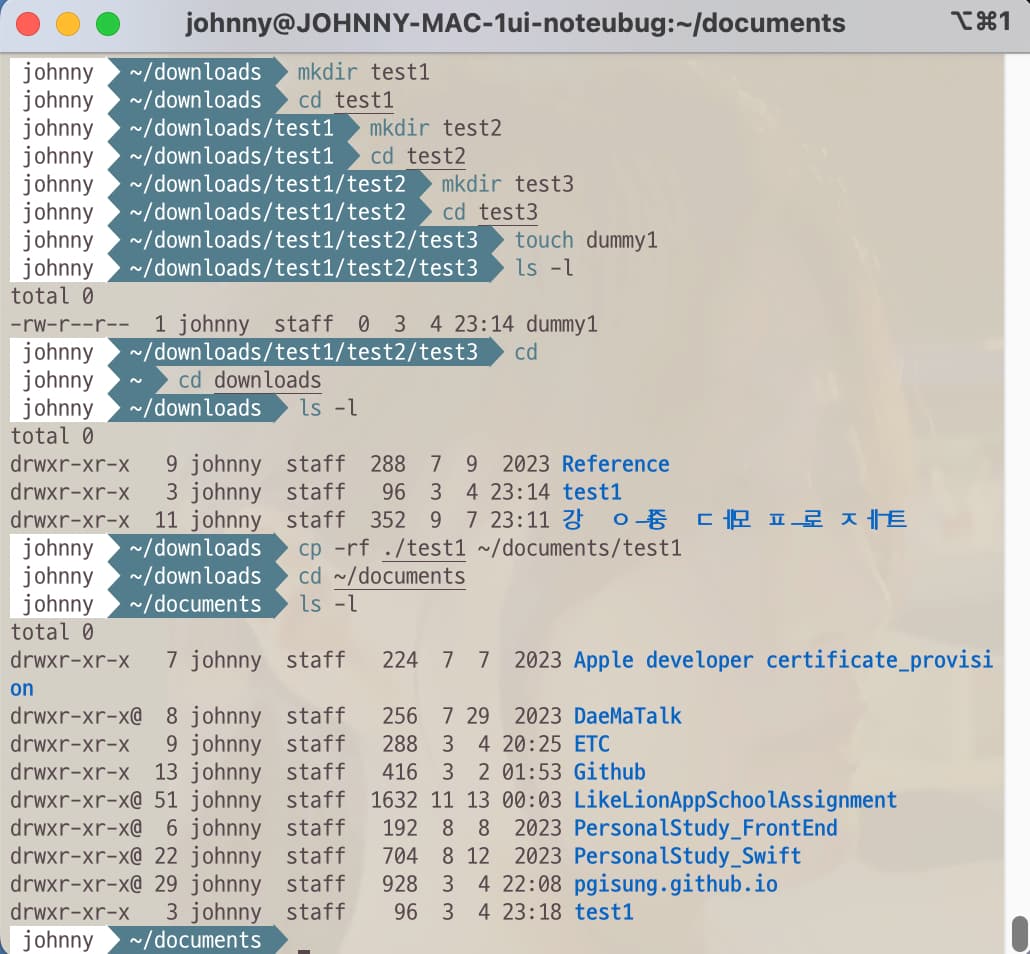Click the PersonalStudy_Swift directory name
The width and height of the screenshot is (1030, 954).
tap(687, 856)
